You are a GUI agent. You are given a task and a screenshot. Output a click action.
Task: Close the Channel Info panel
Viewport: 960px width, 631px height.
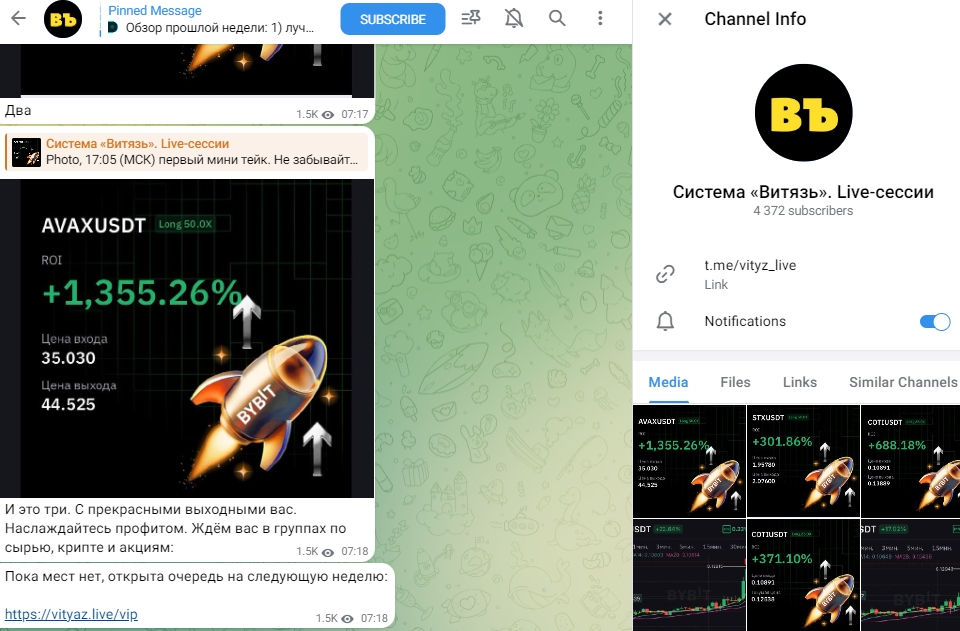[x=665, y=19]
